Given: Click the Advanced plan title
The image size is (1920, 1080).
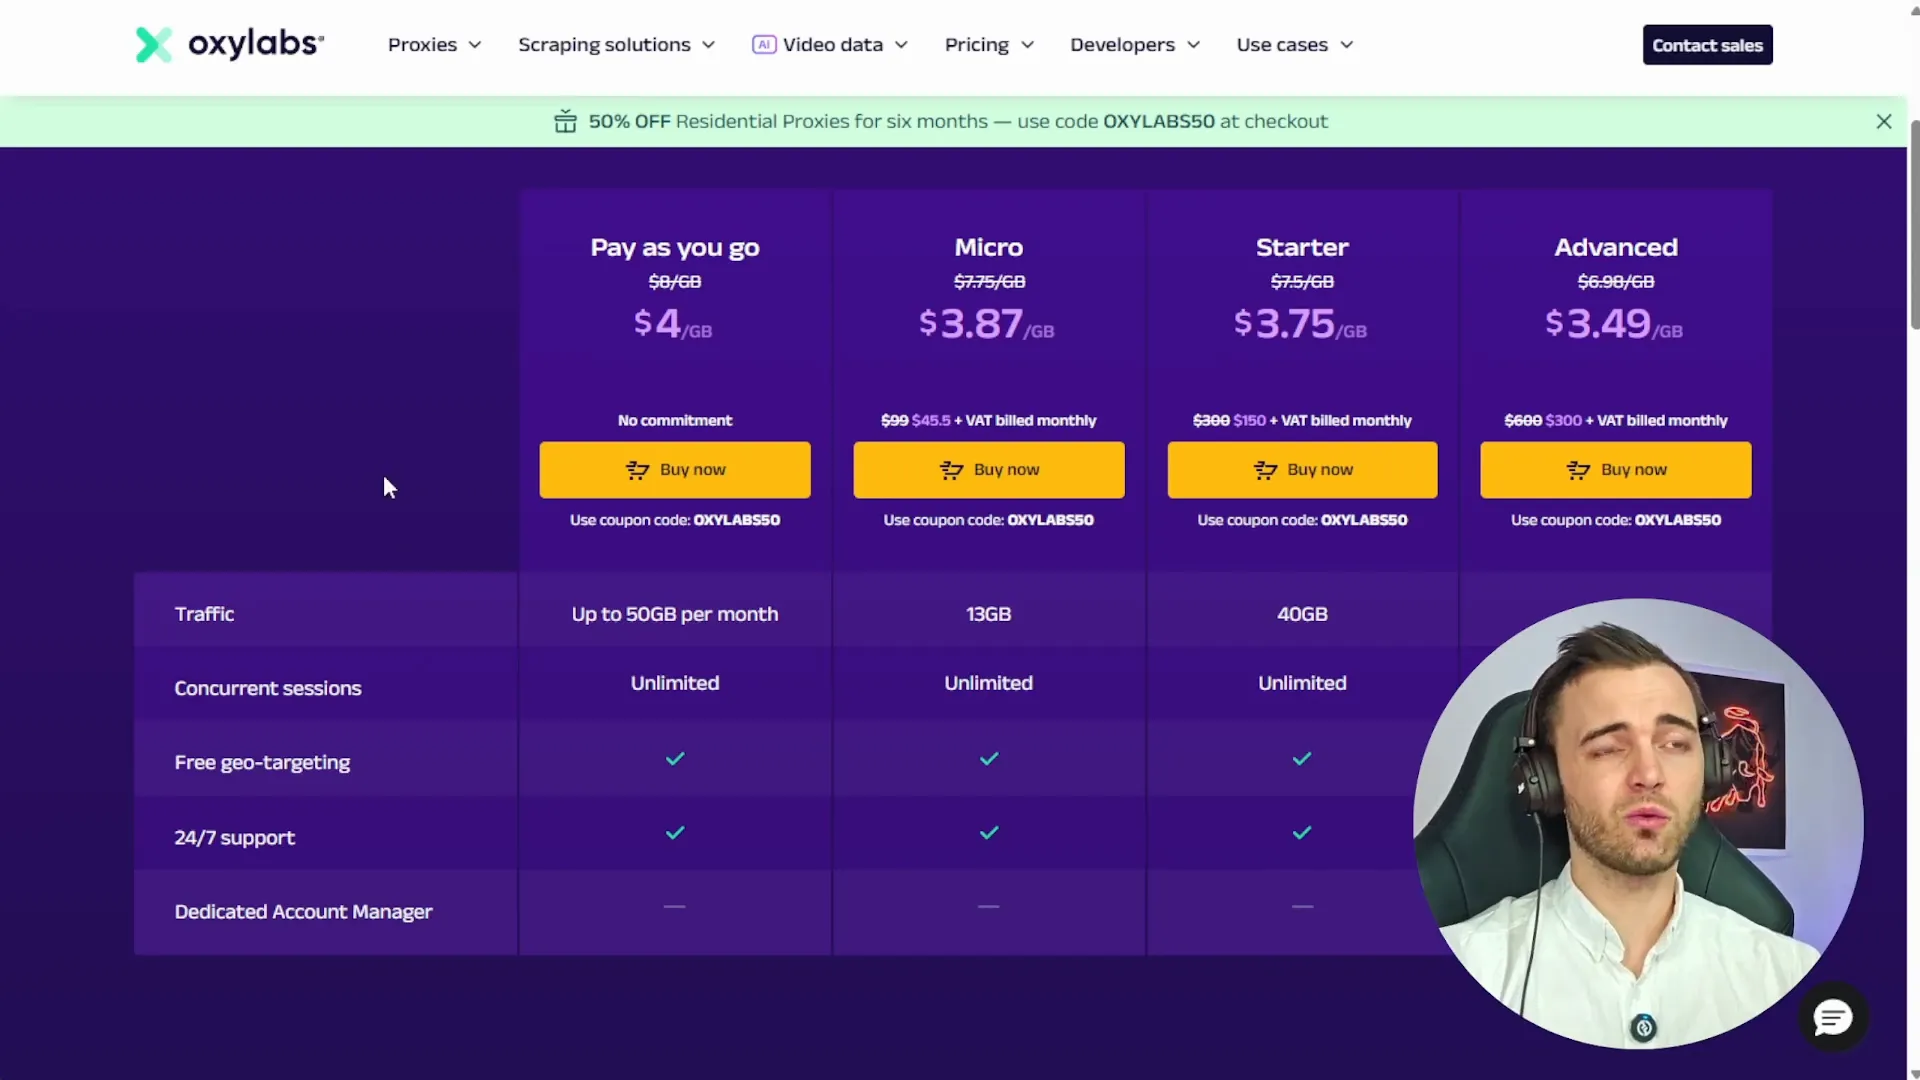Looking at the screenshot, I should [x=1616, y=247].
